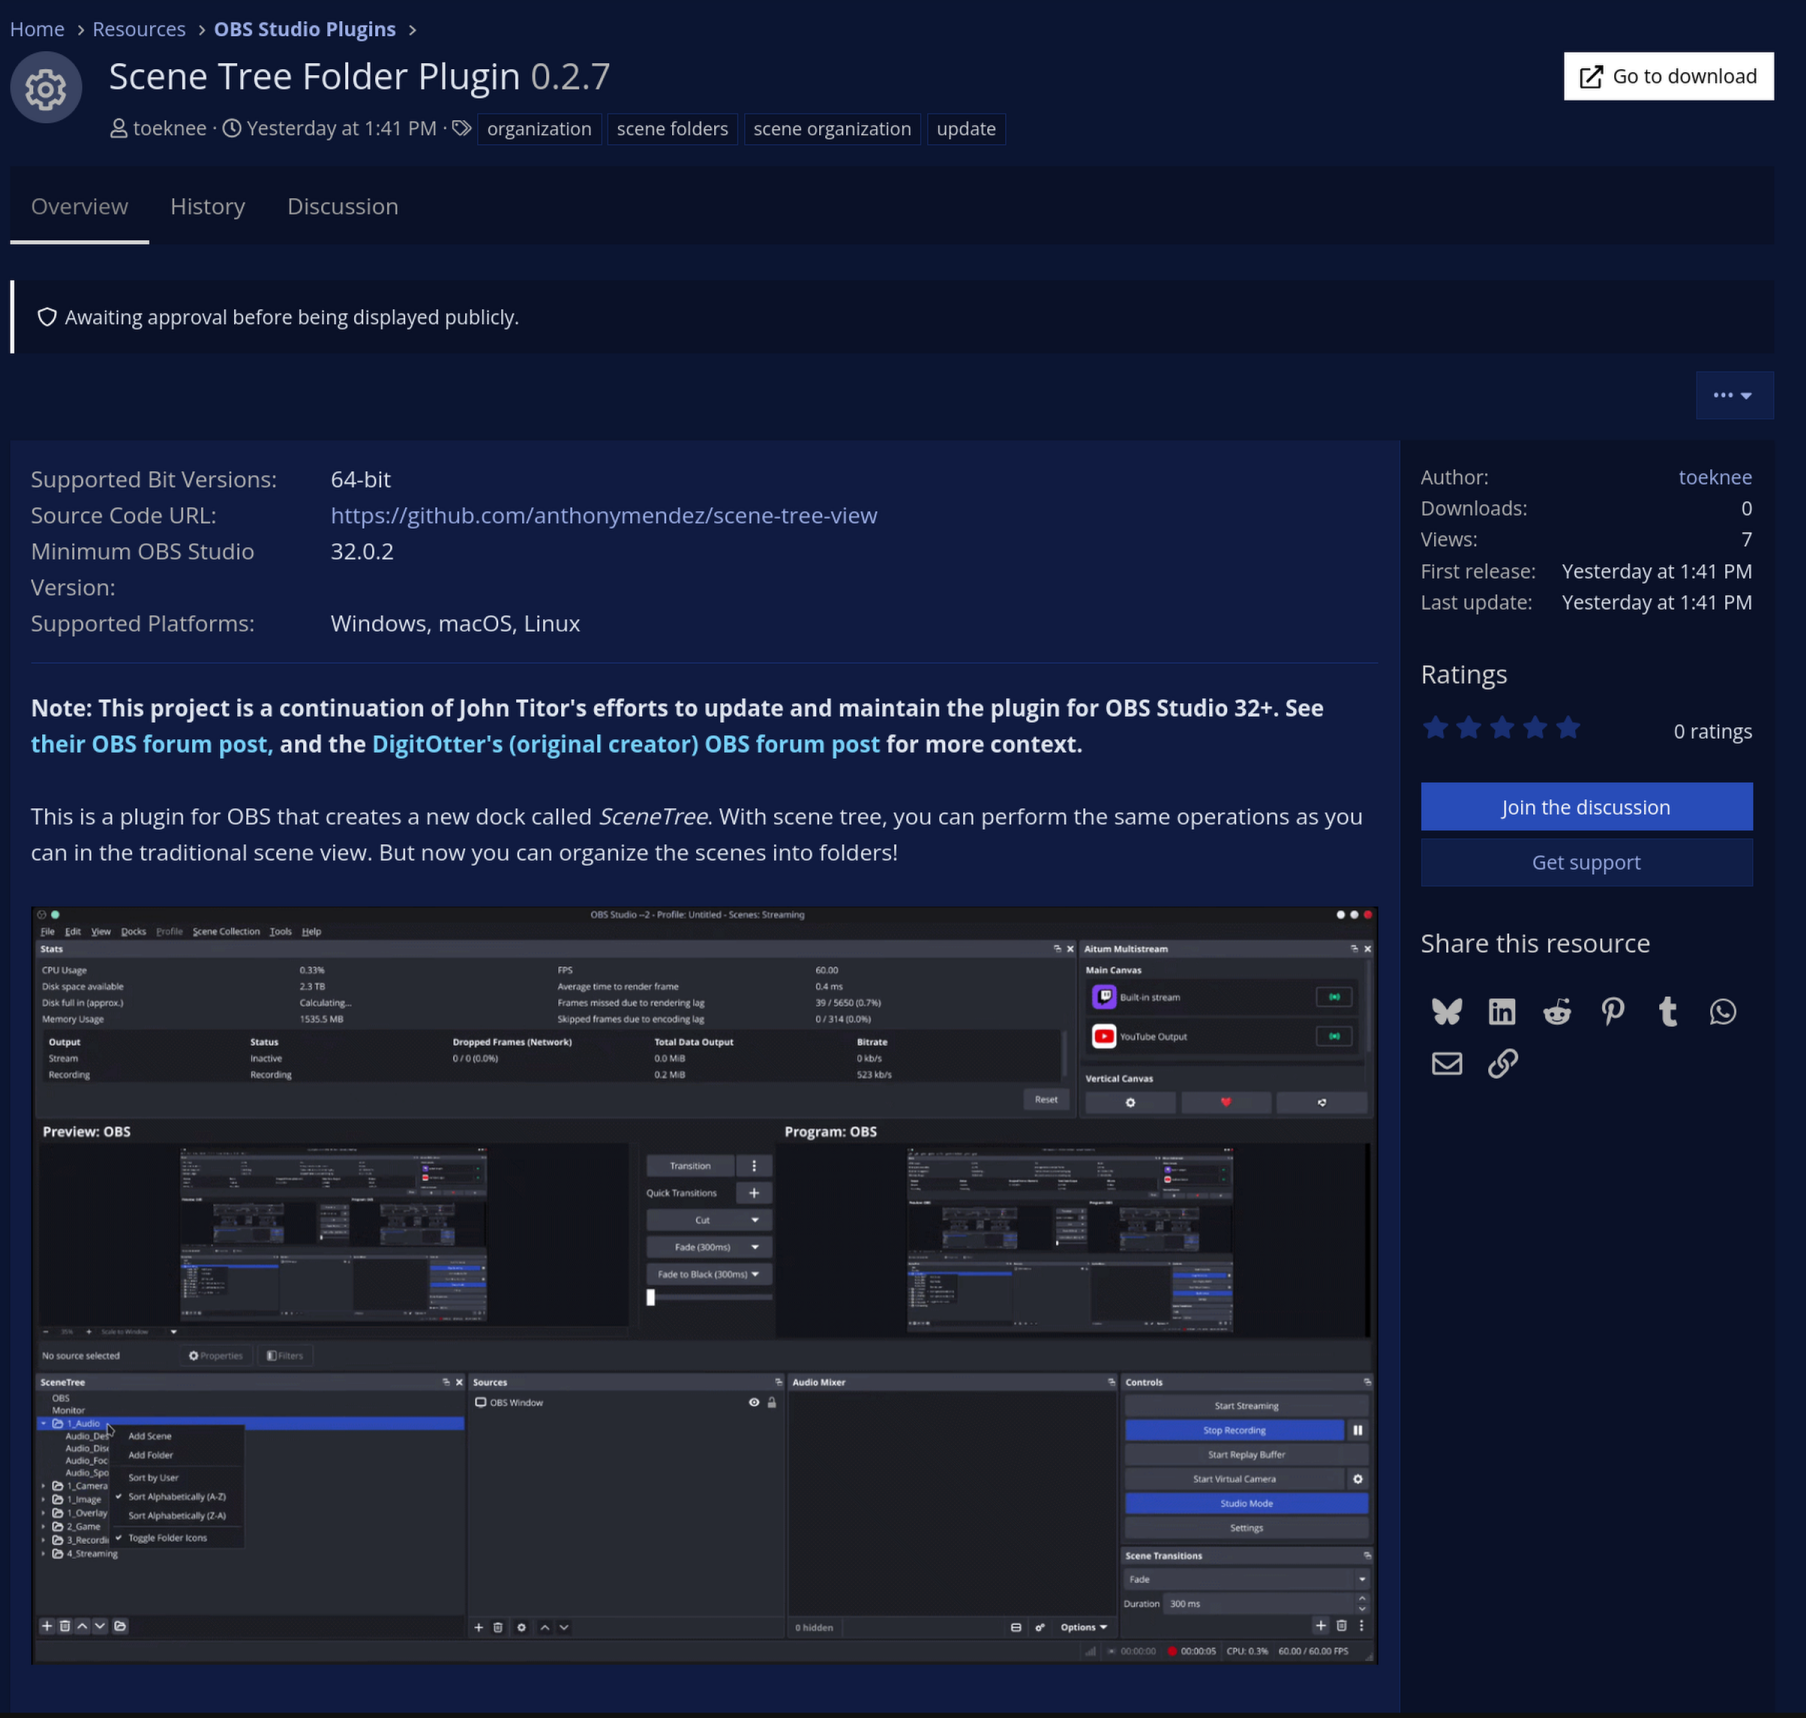Open OBS Studio Plugins breadcrumb link
Viewport: 1806px width, 1718px height.
click(x=304, y=29)
